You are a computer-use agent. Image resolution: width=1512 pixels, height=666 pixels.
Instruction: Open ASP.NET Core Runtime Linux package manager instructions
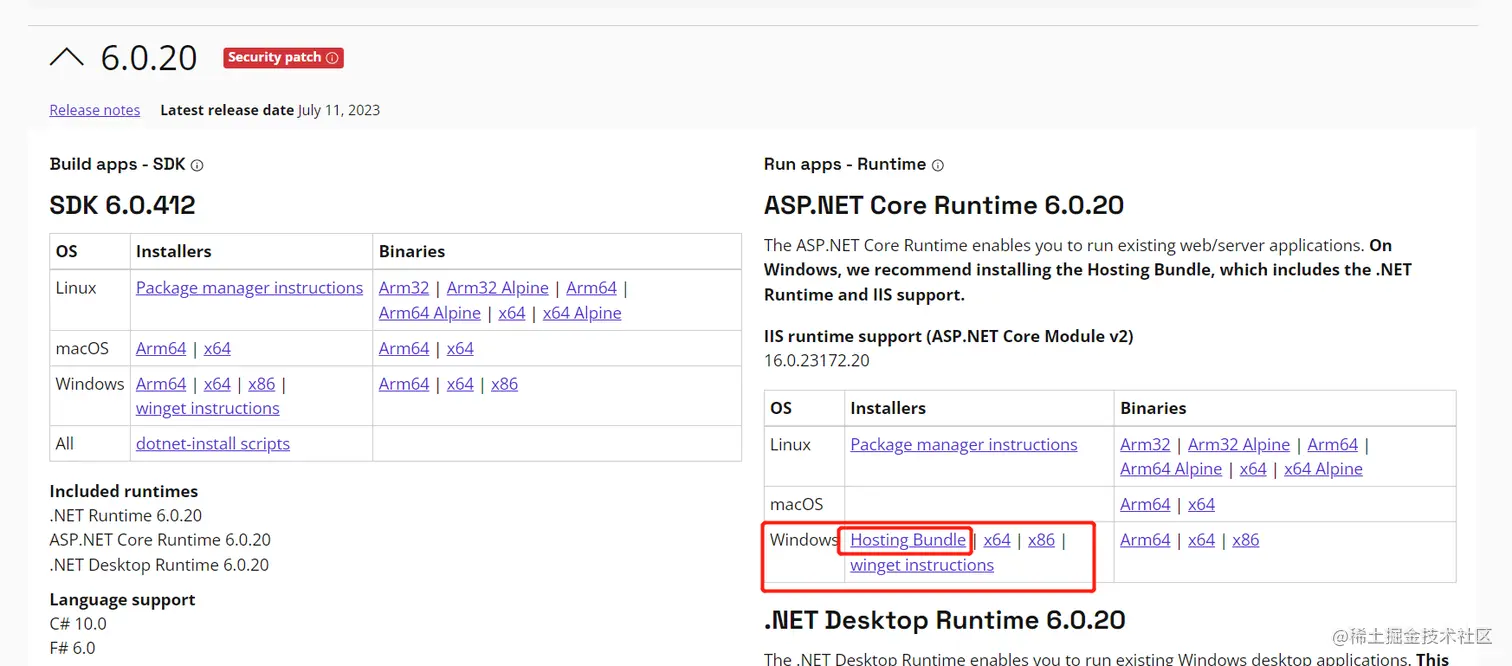pyautogui.click(x=963, y=445)
